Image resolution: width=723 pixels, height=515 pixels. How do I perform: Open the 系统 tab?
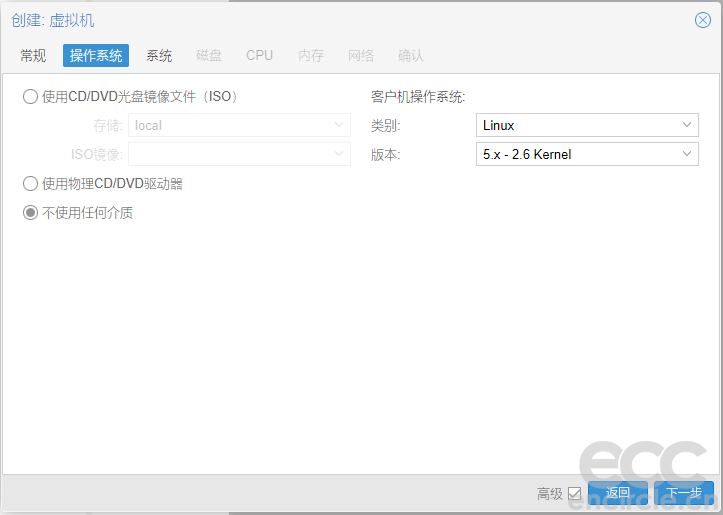[x=159, y=56]
